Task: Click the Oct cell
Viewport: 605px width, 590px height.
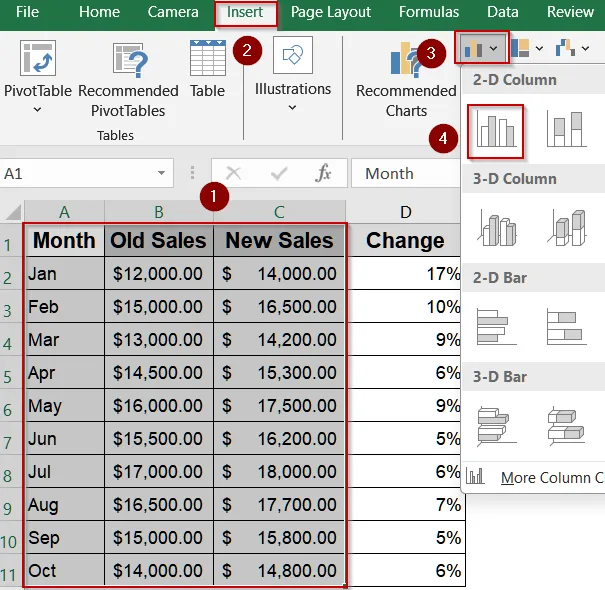Action: [x=64, y=570]
